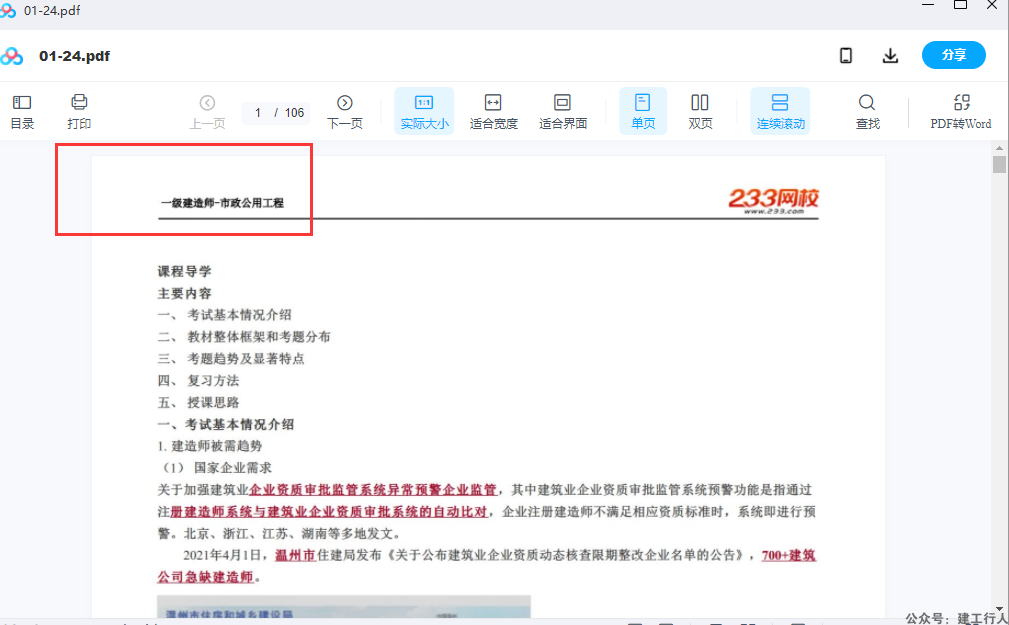Screen dimensions: 1009x625
Task: Click line 二、教材整体框架和考题分布
Action: [244, 337]
